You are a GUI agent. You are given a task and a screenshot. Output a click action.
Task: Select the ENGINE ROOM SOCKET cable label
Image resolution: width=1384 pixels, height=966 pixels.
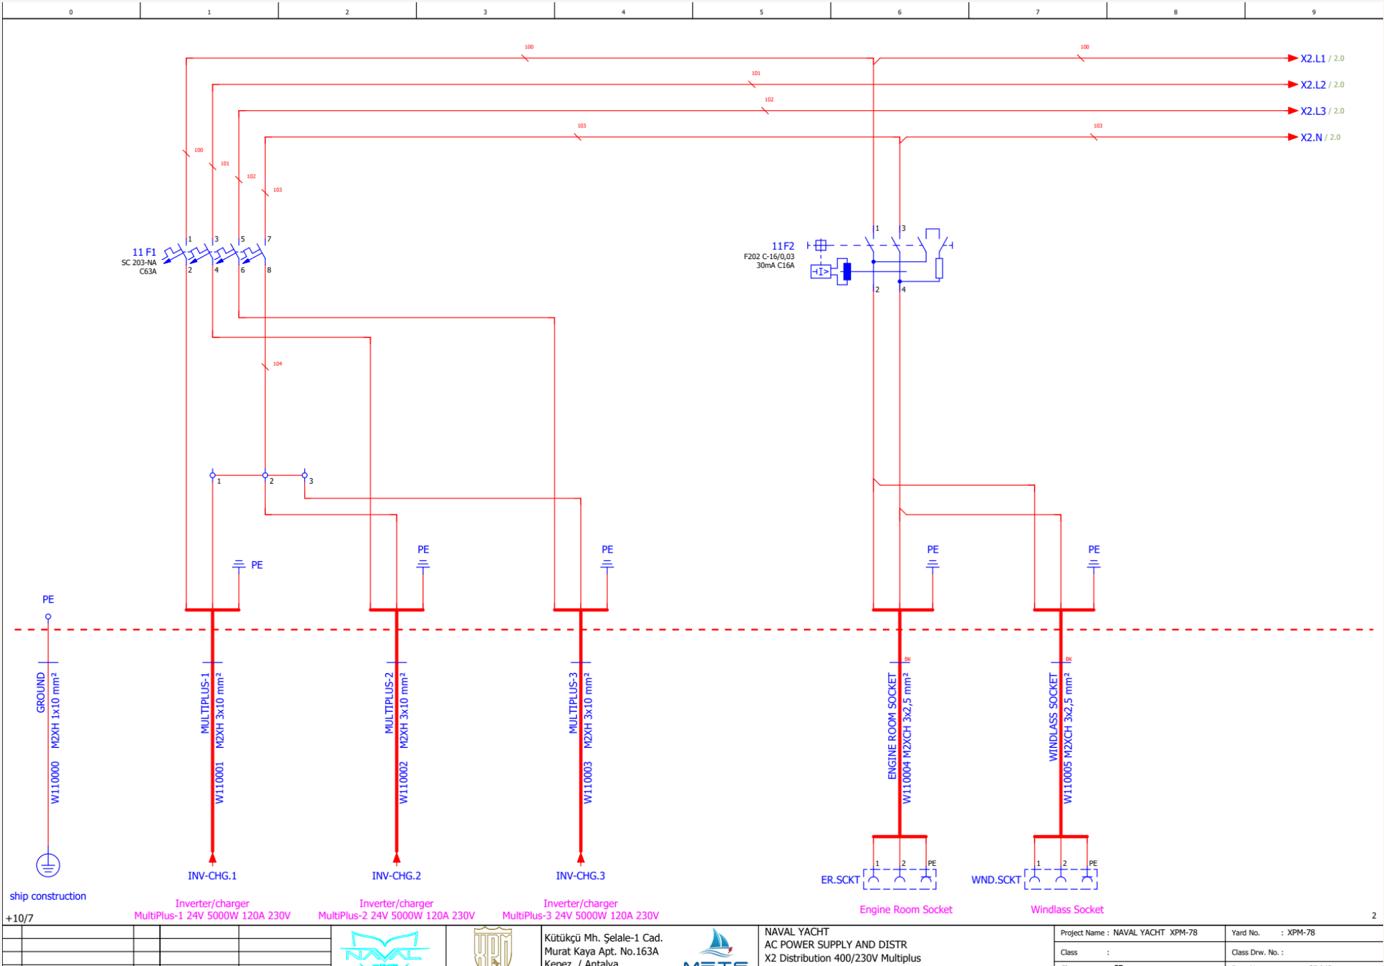tap(892, 726)
